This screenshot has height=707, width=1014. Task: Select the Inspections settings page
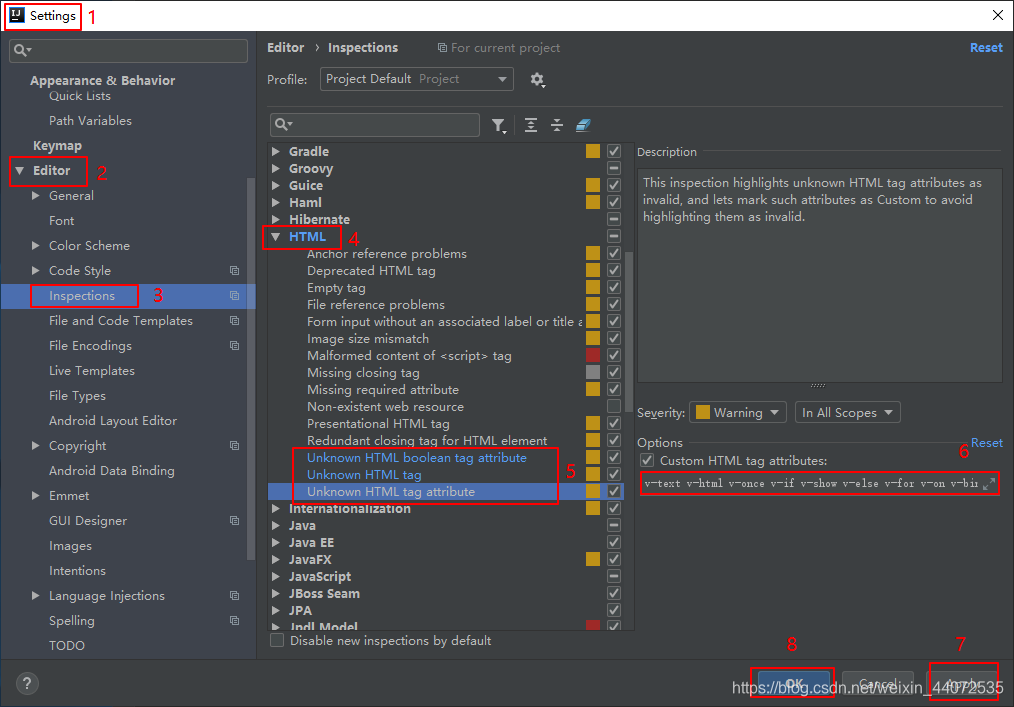[x=82, y=296]
